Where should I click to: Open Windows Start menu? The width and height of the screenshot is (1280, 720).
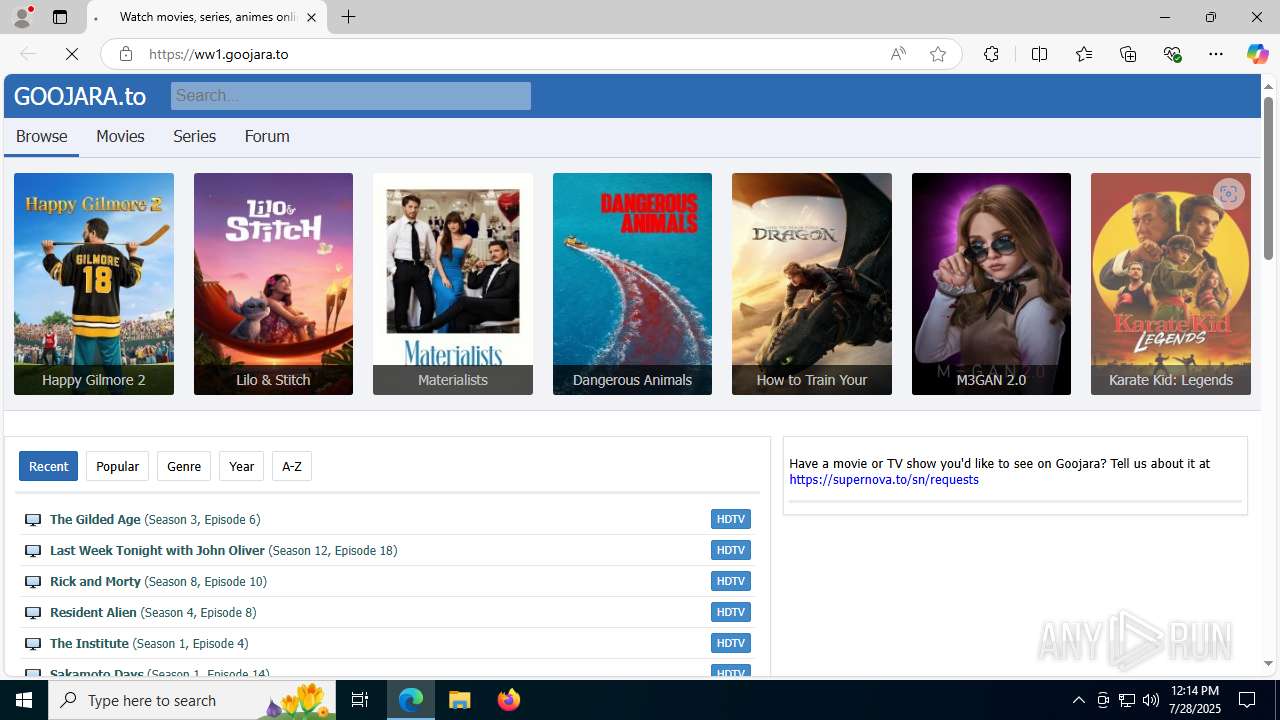[24, 700]
